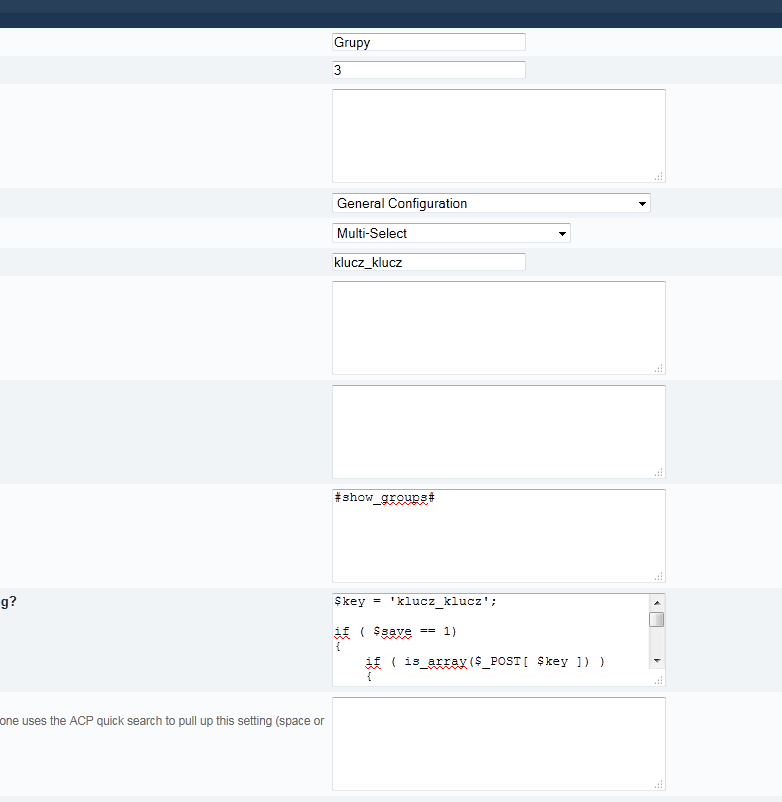Click the klucz_klucz key input field
The height and width of the screenshot is (802, 782).
(x=428, y=262)
